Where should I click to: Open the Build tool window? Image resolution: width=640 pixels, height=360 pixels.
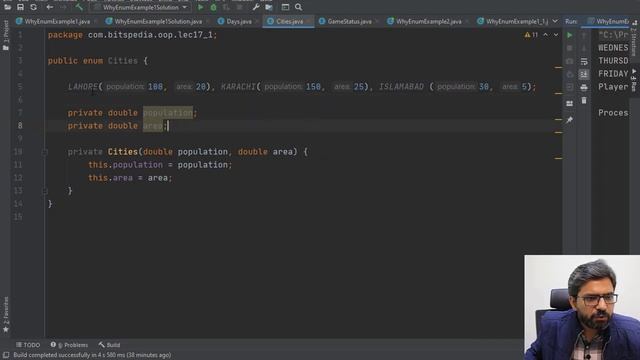109,345
